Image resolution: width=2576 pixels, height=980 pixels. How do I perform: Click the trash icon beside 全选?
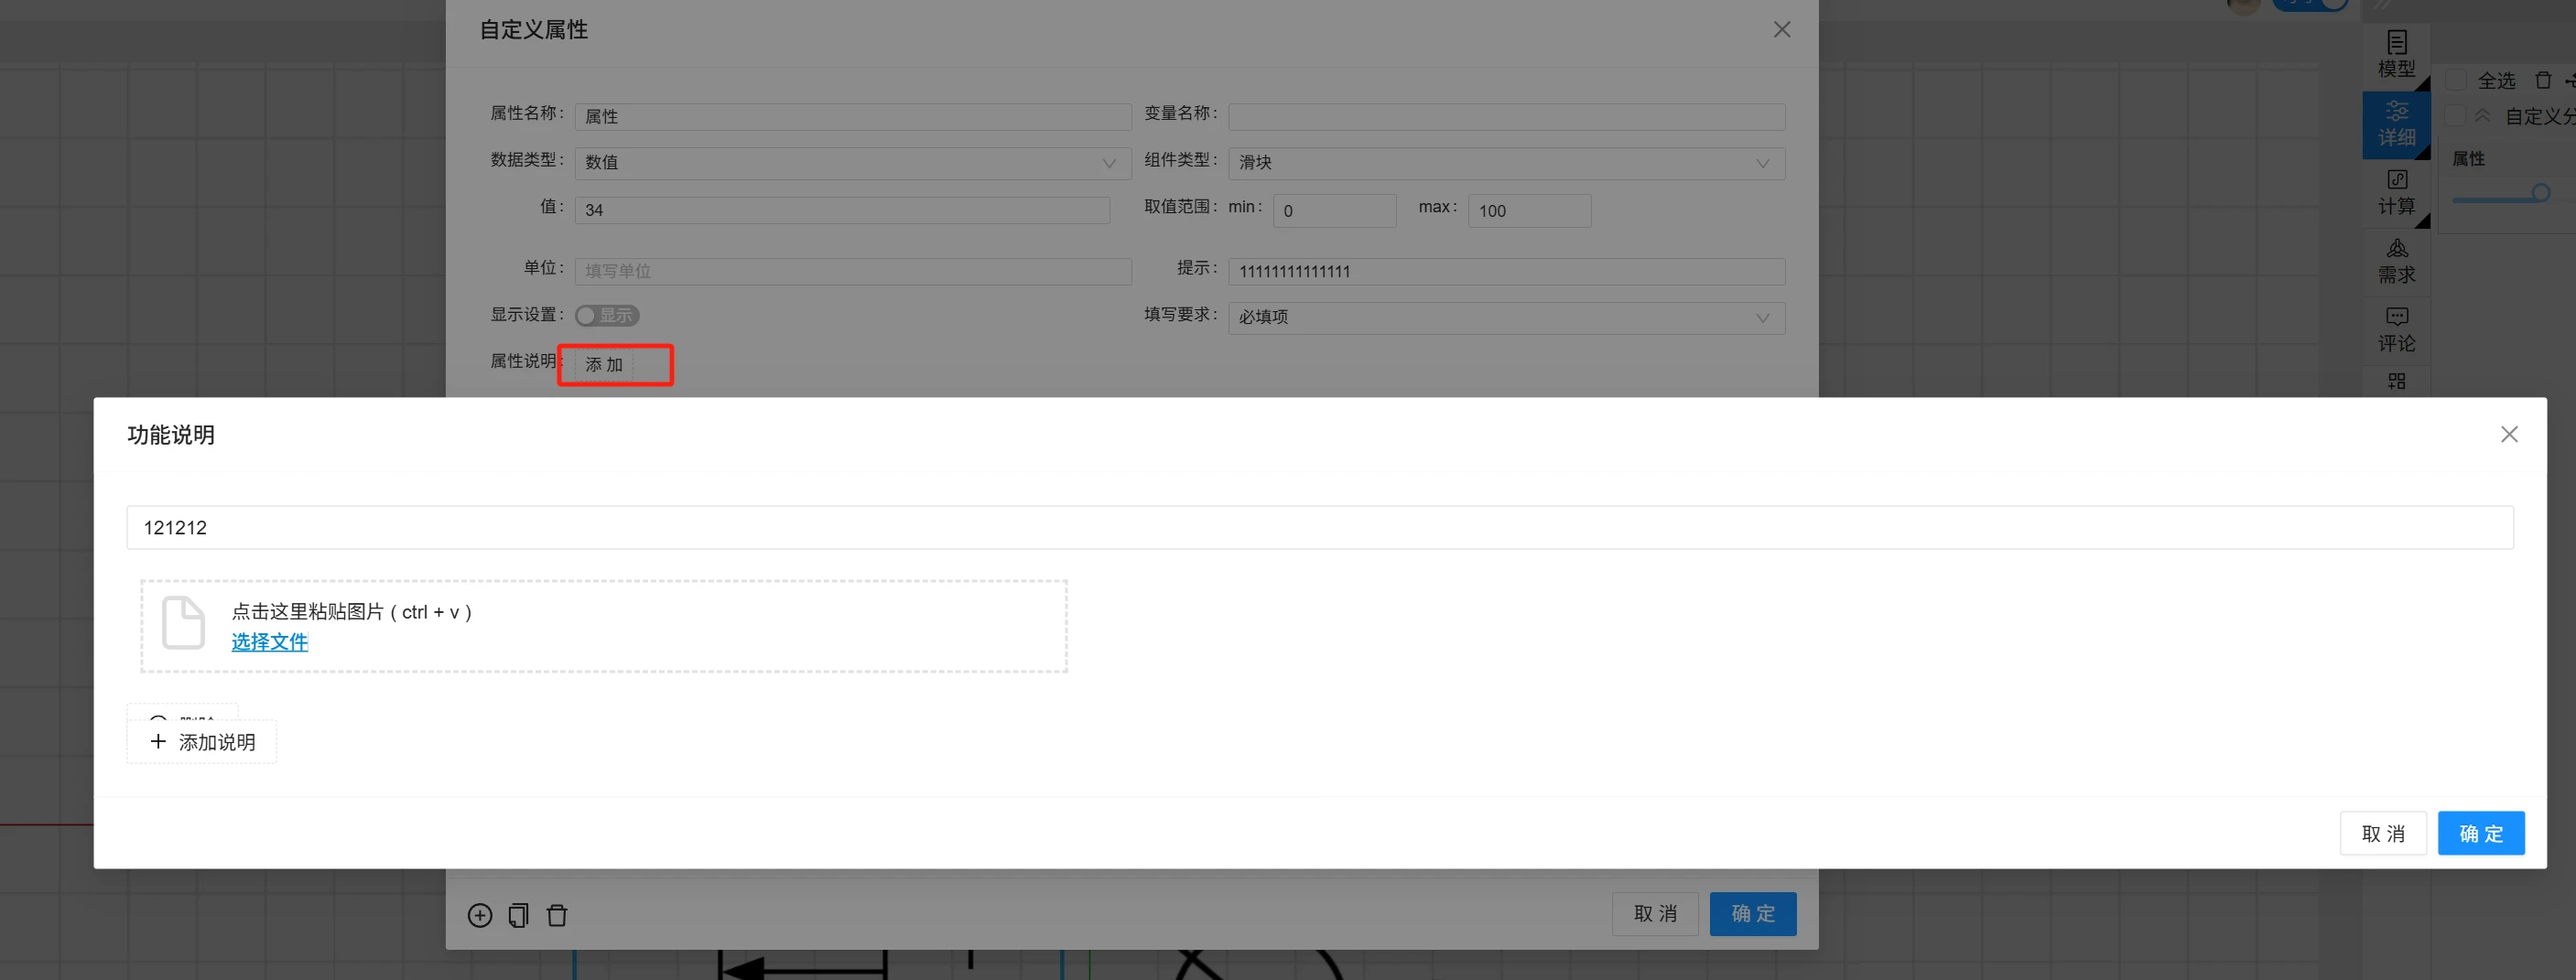coord(2543,80)
